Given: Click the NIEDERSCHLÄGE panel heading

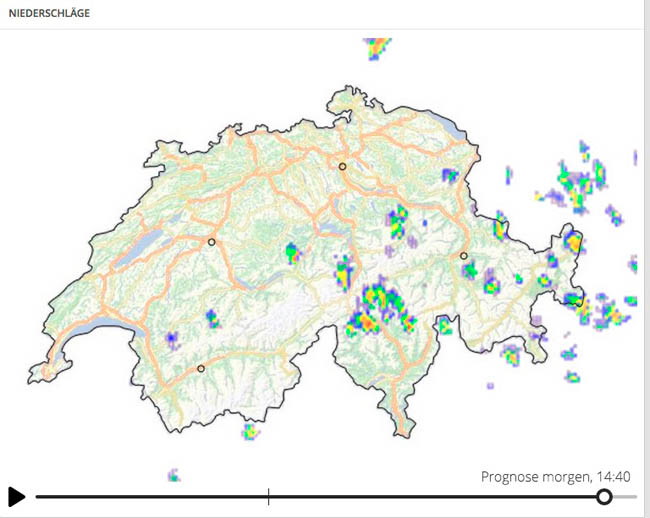Looking at the screenshot, I should (49, 13).
